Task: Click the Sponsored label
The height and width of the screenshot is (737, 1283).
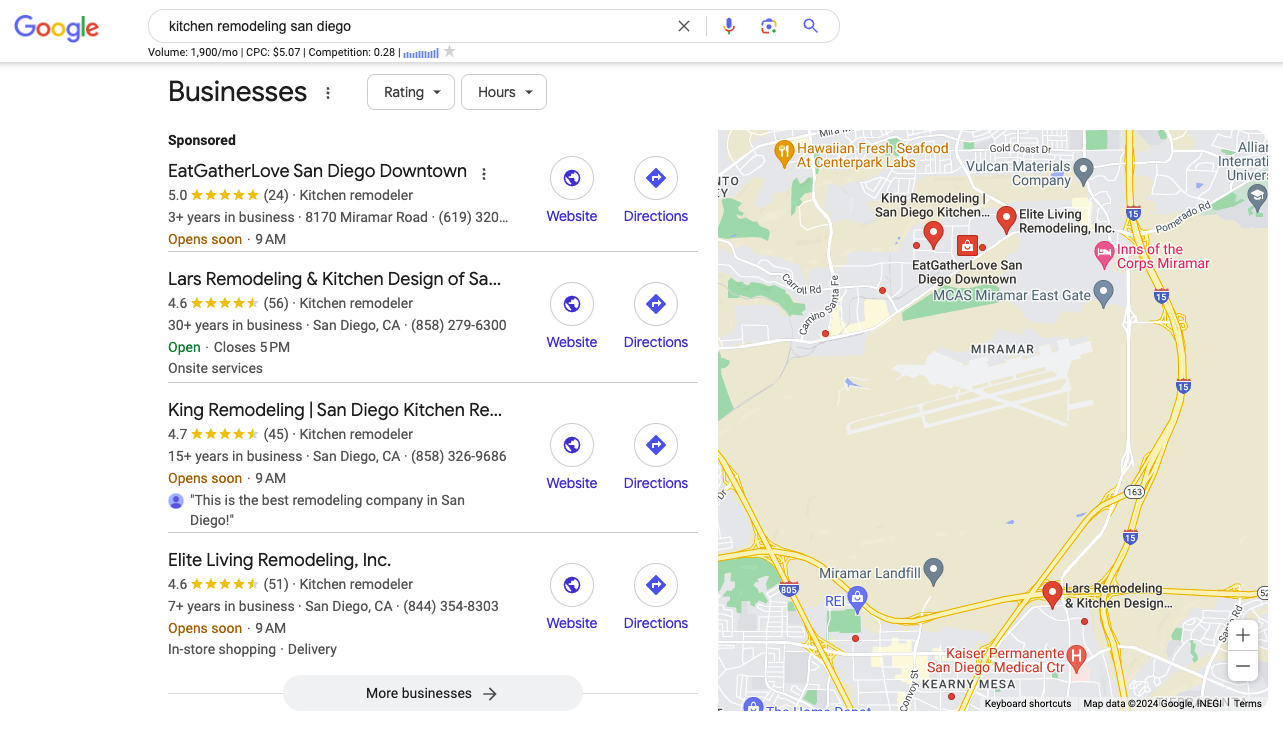Action: pyautogui.click(x=202, y=140)
